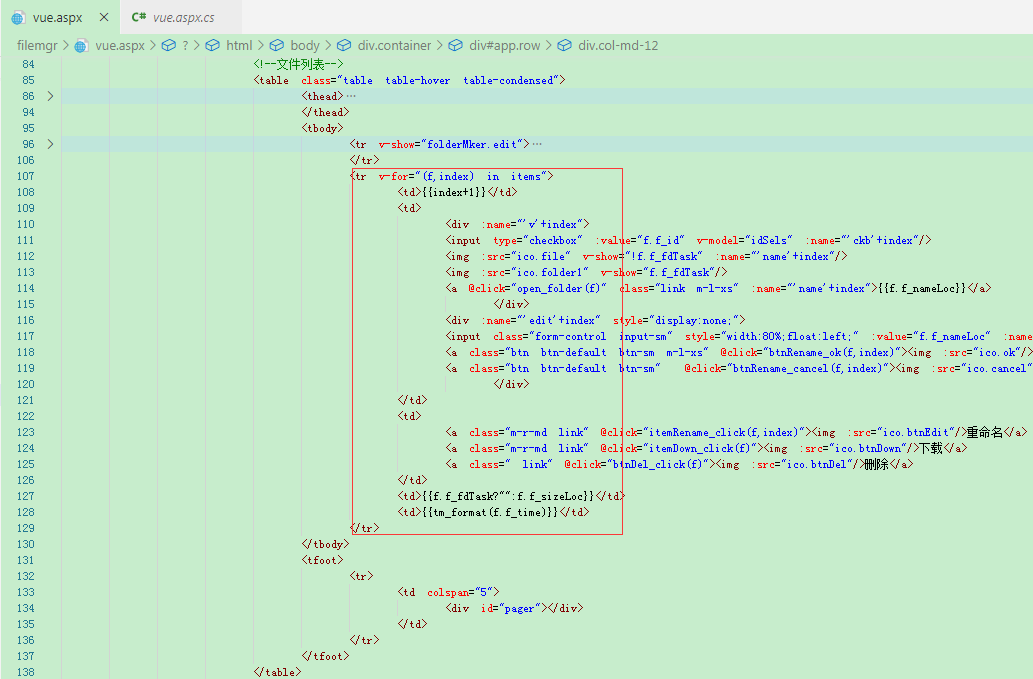Image resolution: width=1033 pixels, height=679 pixels.
Task: Click the cube icon before div#app.row breadcrumb
Action: [455, 45]
